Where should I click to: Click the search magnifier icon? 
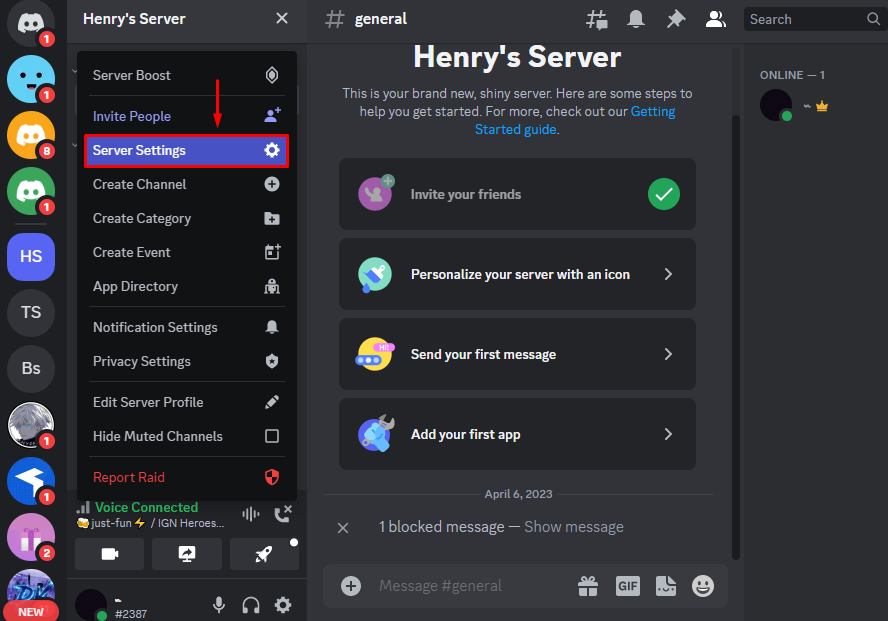point(873,19)
